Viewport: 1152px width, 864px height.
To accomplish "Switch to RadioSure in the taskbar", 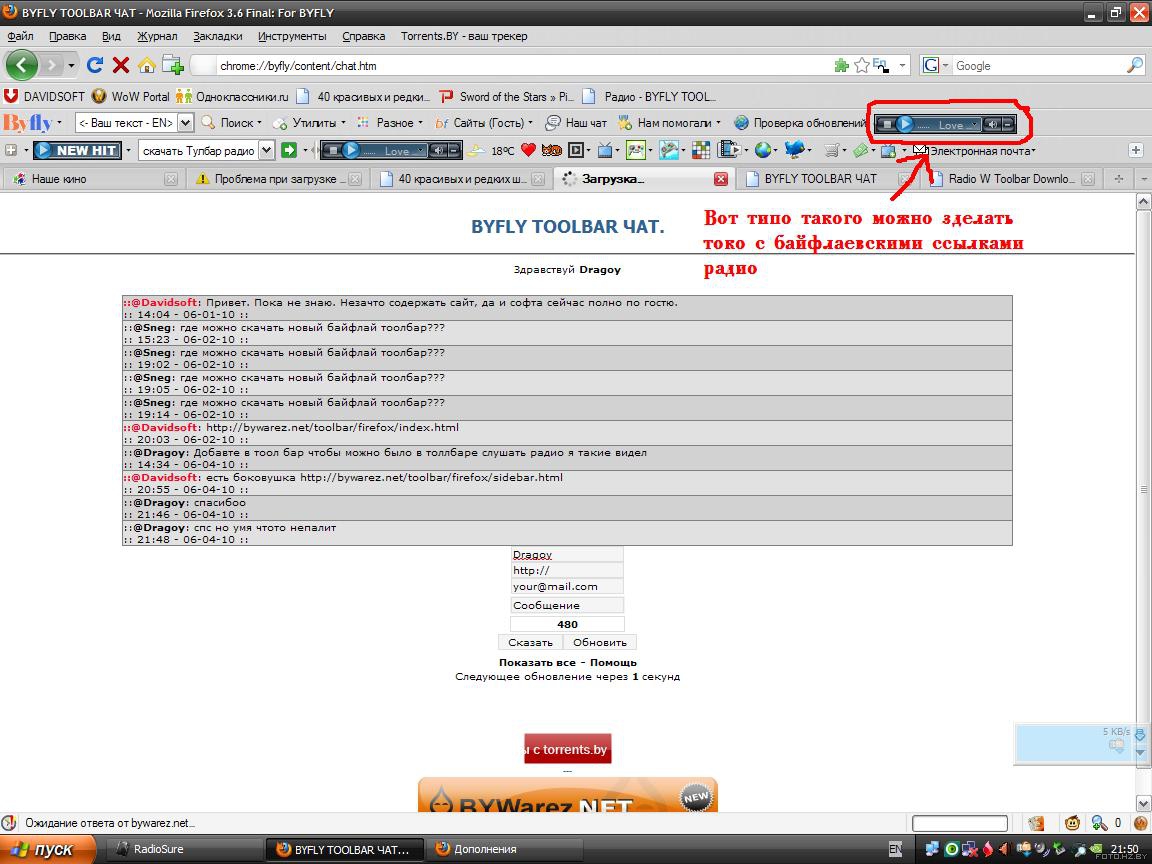I will click(184, 849).
